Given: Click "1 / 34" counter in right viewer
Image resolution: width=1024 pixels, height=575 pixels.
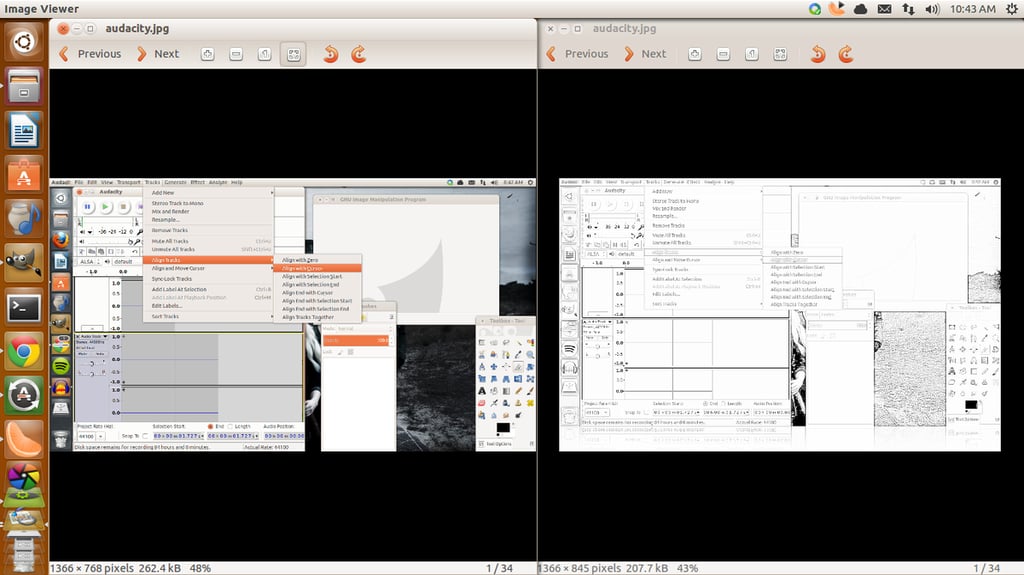Looking at the screenshot, I should [x=986, y=568].
